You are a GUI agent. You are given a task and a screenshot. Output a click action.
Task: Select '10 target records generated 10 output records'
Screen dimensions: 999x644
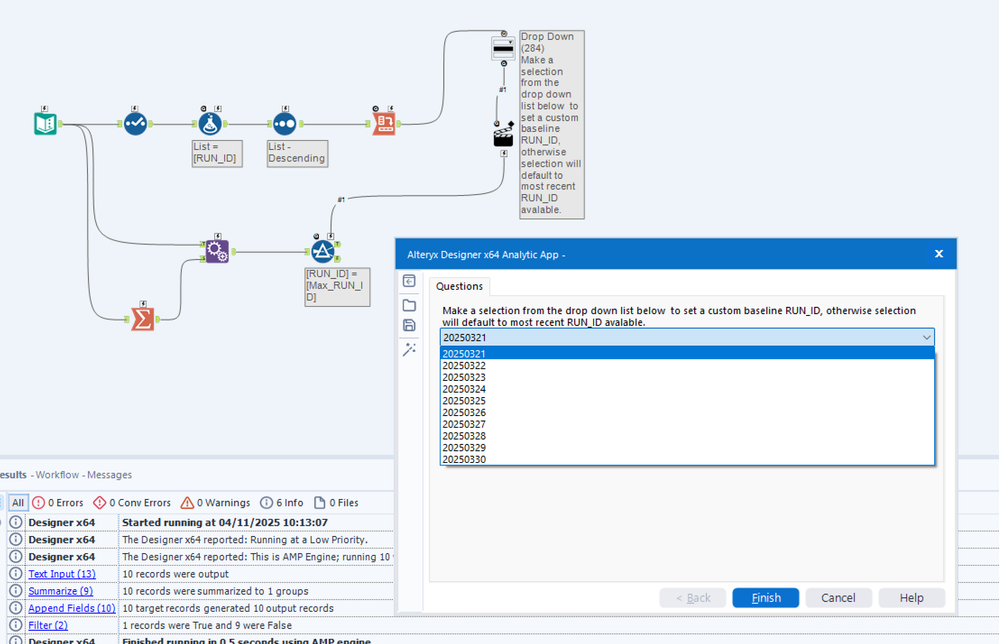(227, 608)
